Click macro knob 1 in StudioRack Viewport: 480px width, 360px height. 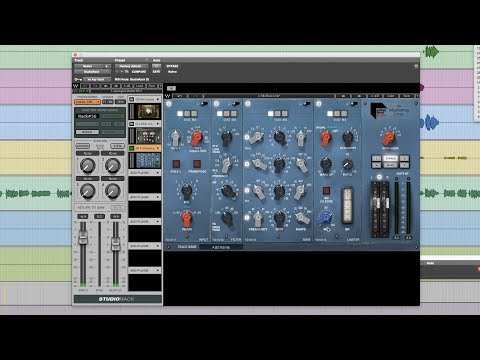tap(87, 166)
